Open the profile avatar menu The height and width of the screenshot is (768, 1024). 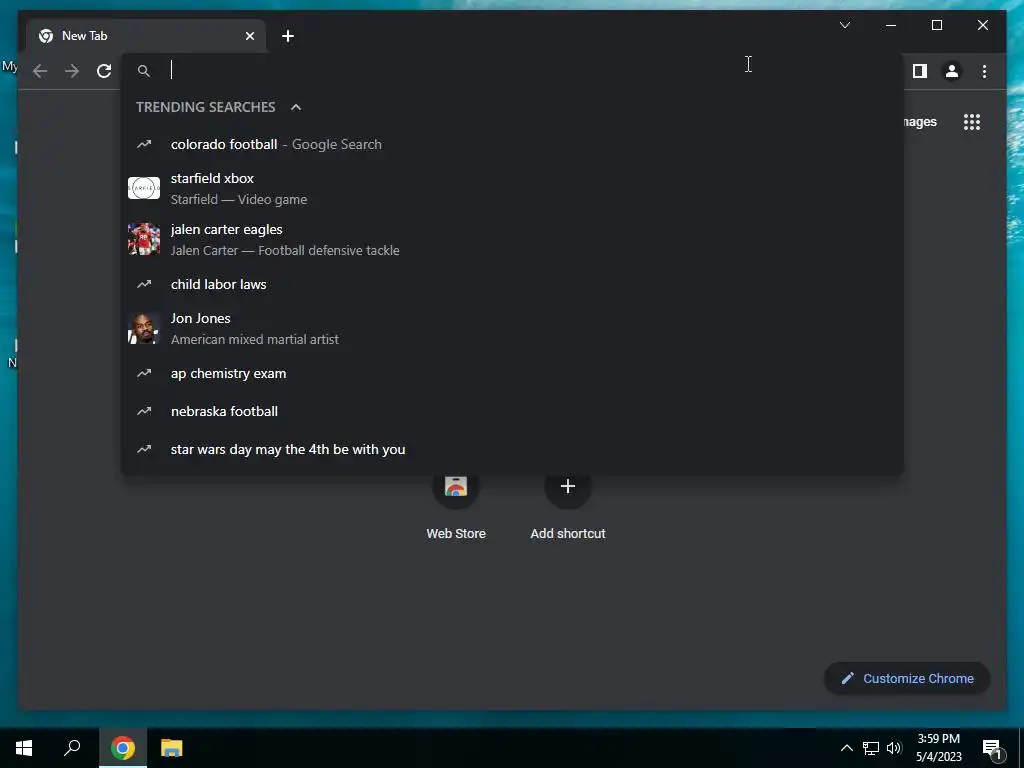952,71
